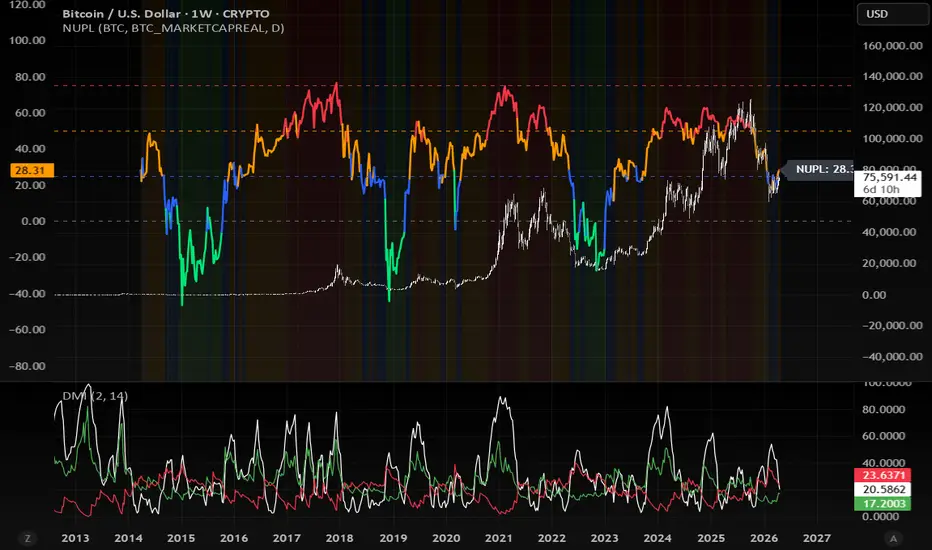Click the orange 28.31 NUPL value label
The width and height of the screenshot is (932, 550).
coord(32,171)
